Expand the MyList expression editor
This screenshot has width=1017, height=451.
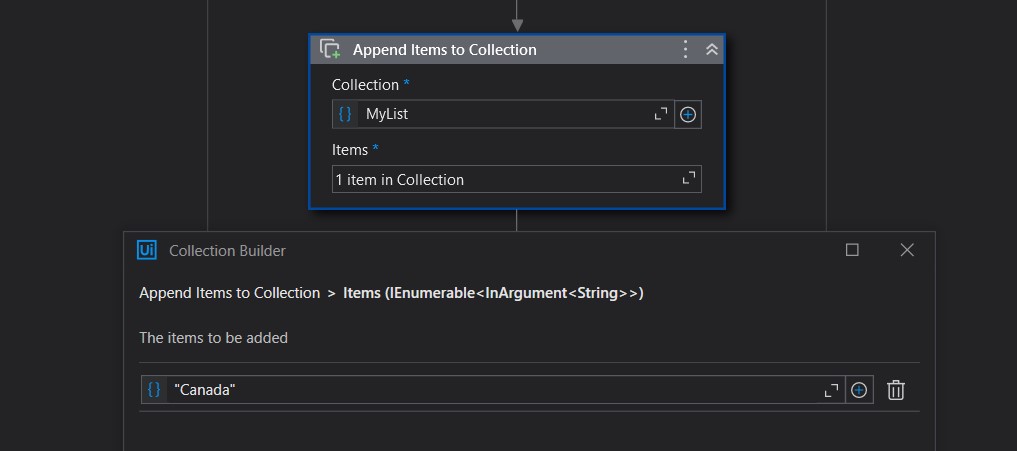(661, 115)
